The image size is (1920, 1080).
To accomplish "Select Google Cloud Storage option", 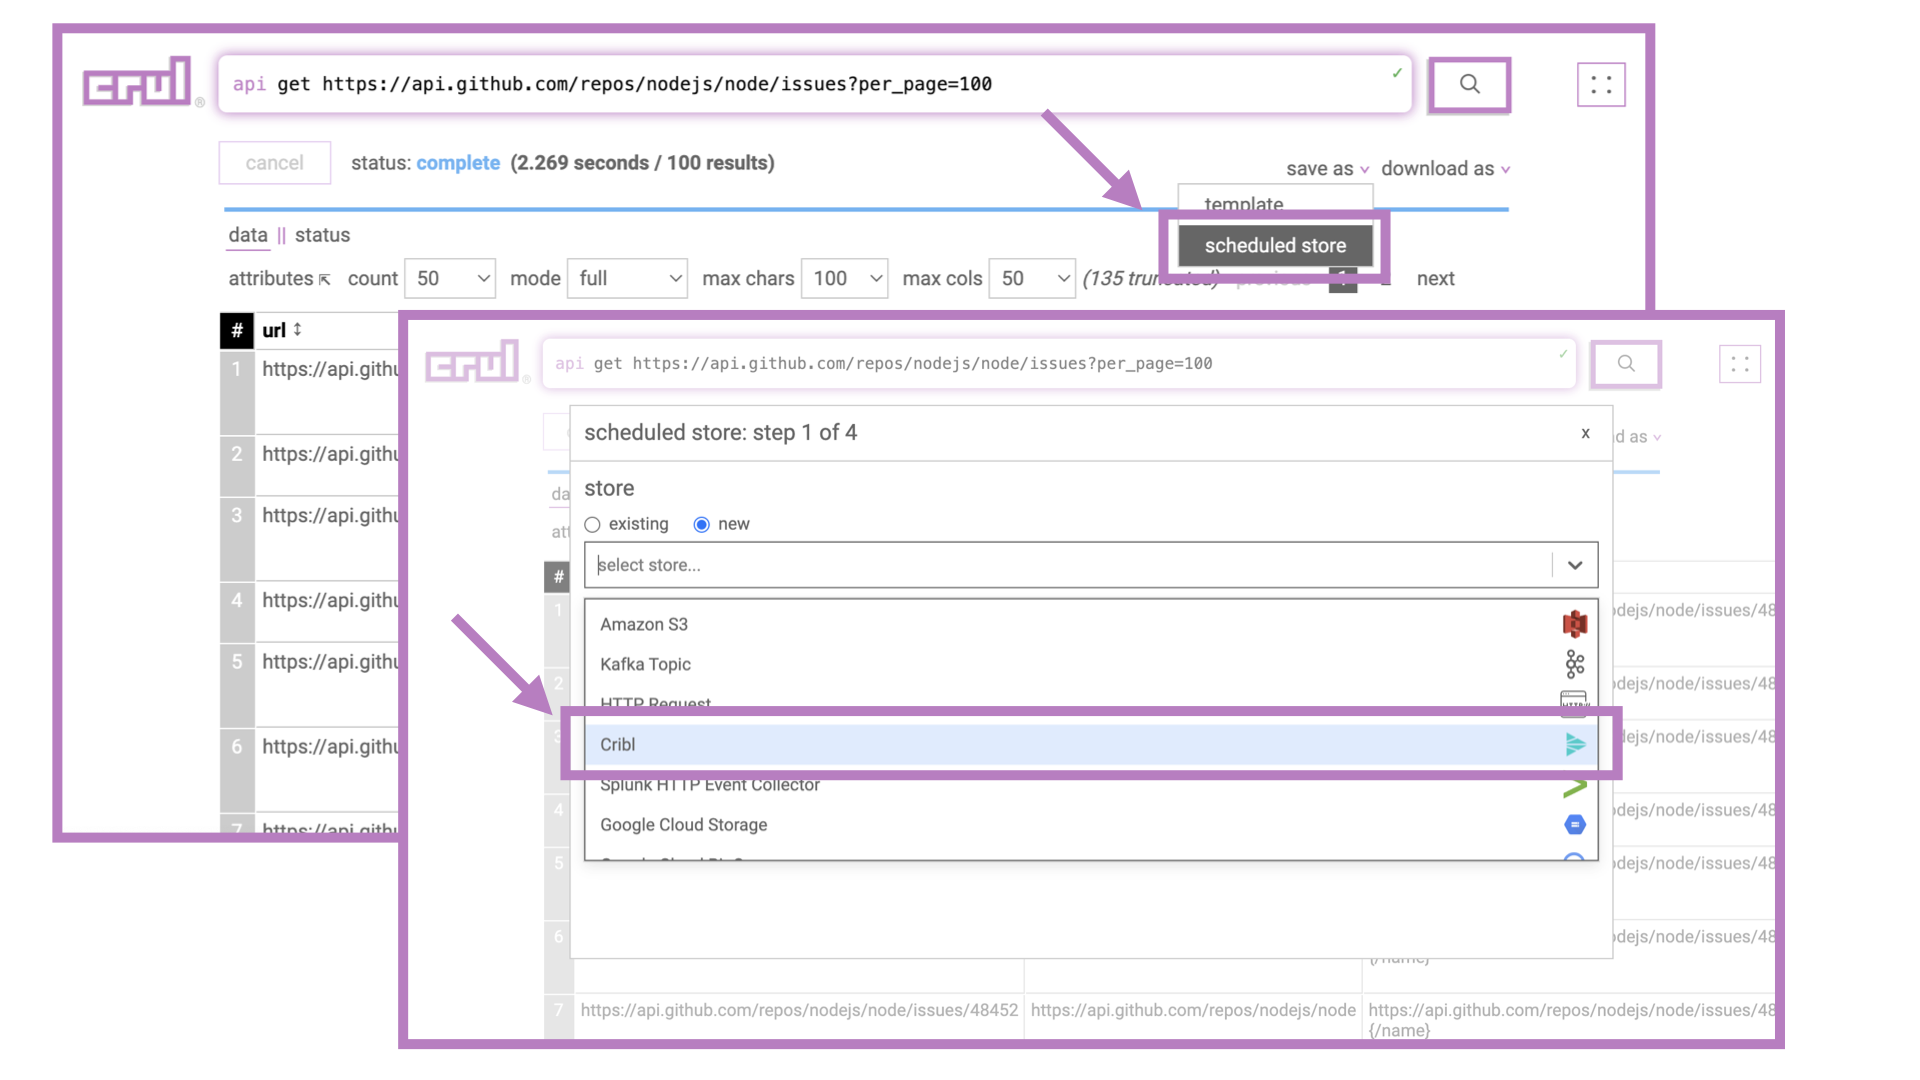I will (1092, 825).
